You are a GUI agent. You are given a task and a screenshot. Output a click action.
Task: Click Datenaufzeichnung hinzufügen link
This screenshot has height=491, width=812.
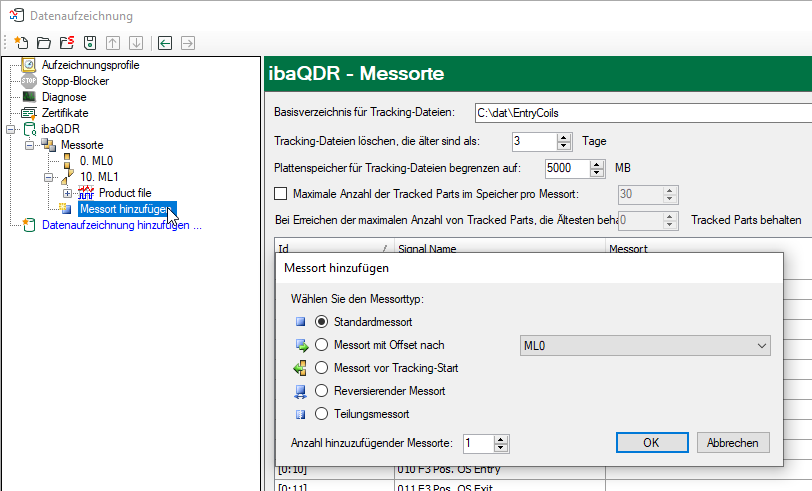tap(122, 225)
